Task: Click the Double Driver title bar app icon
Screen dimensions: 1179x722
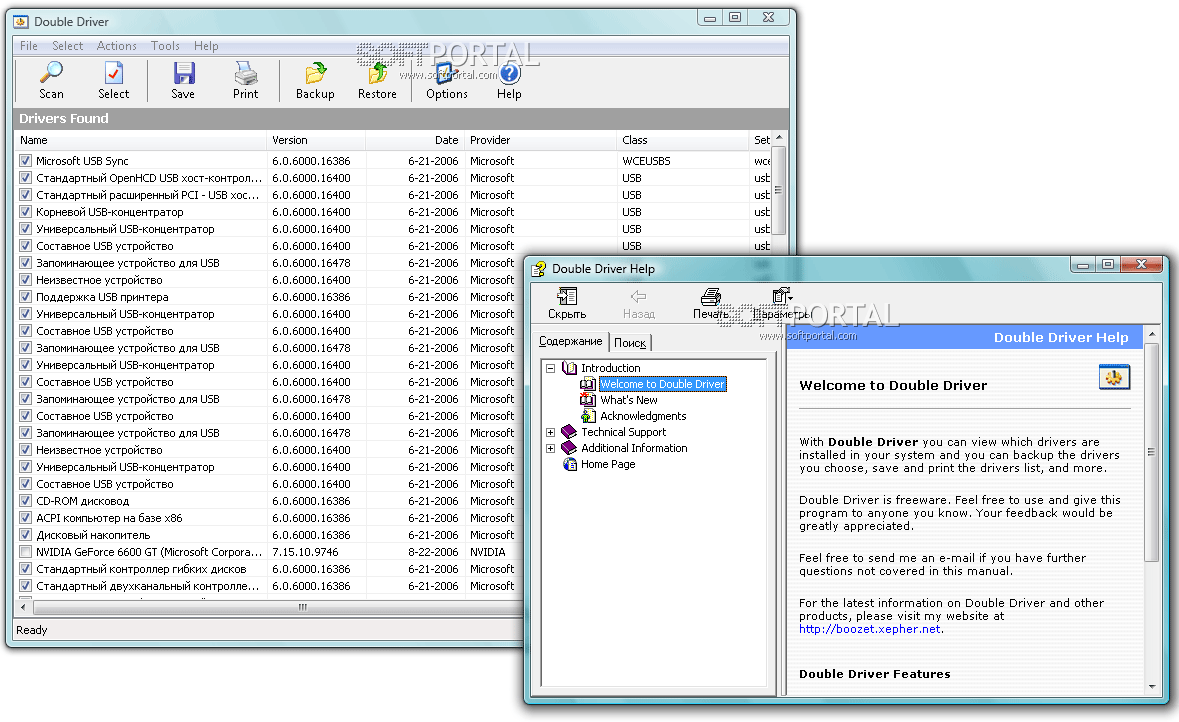Action: 21,21
